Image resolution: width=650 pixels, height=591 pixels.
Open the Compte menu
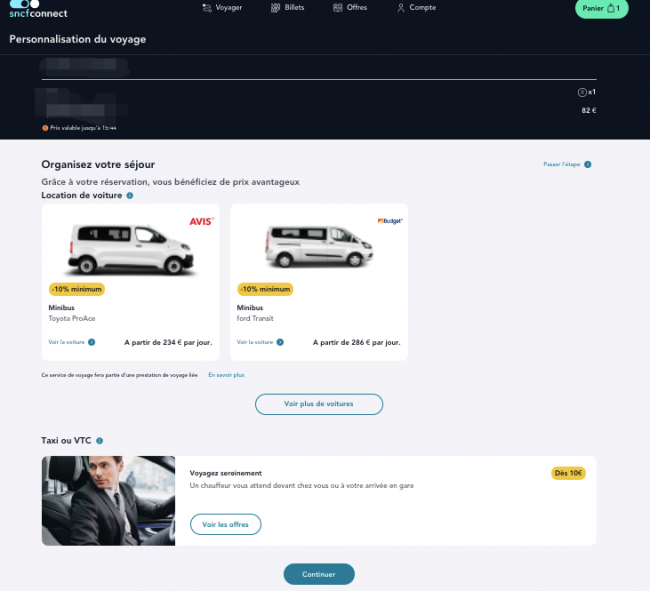coord(417,8)
